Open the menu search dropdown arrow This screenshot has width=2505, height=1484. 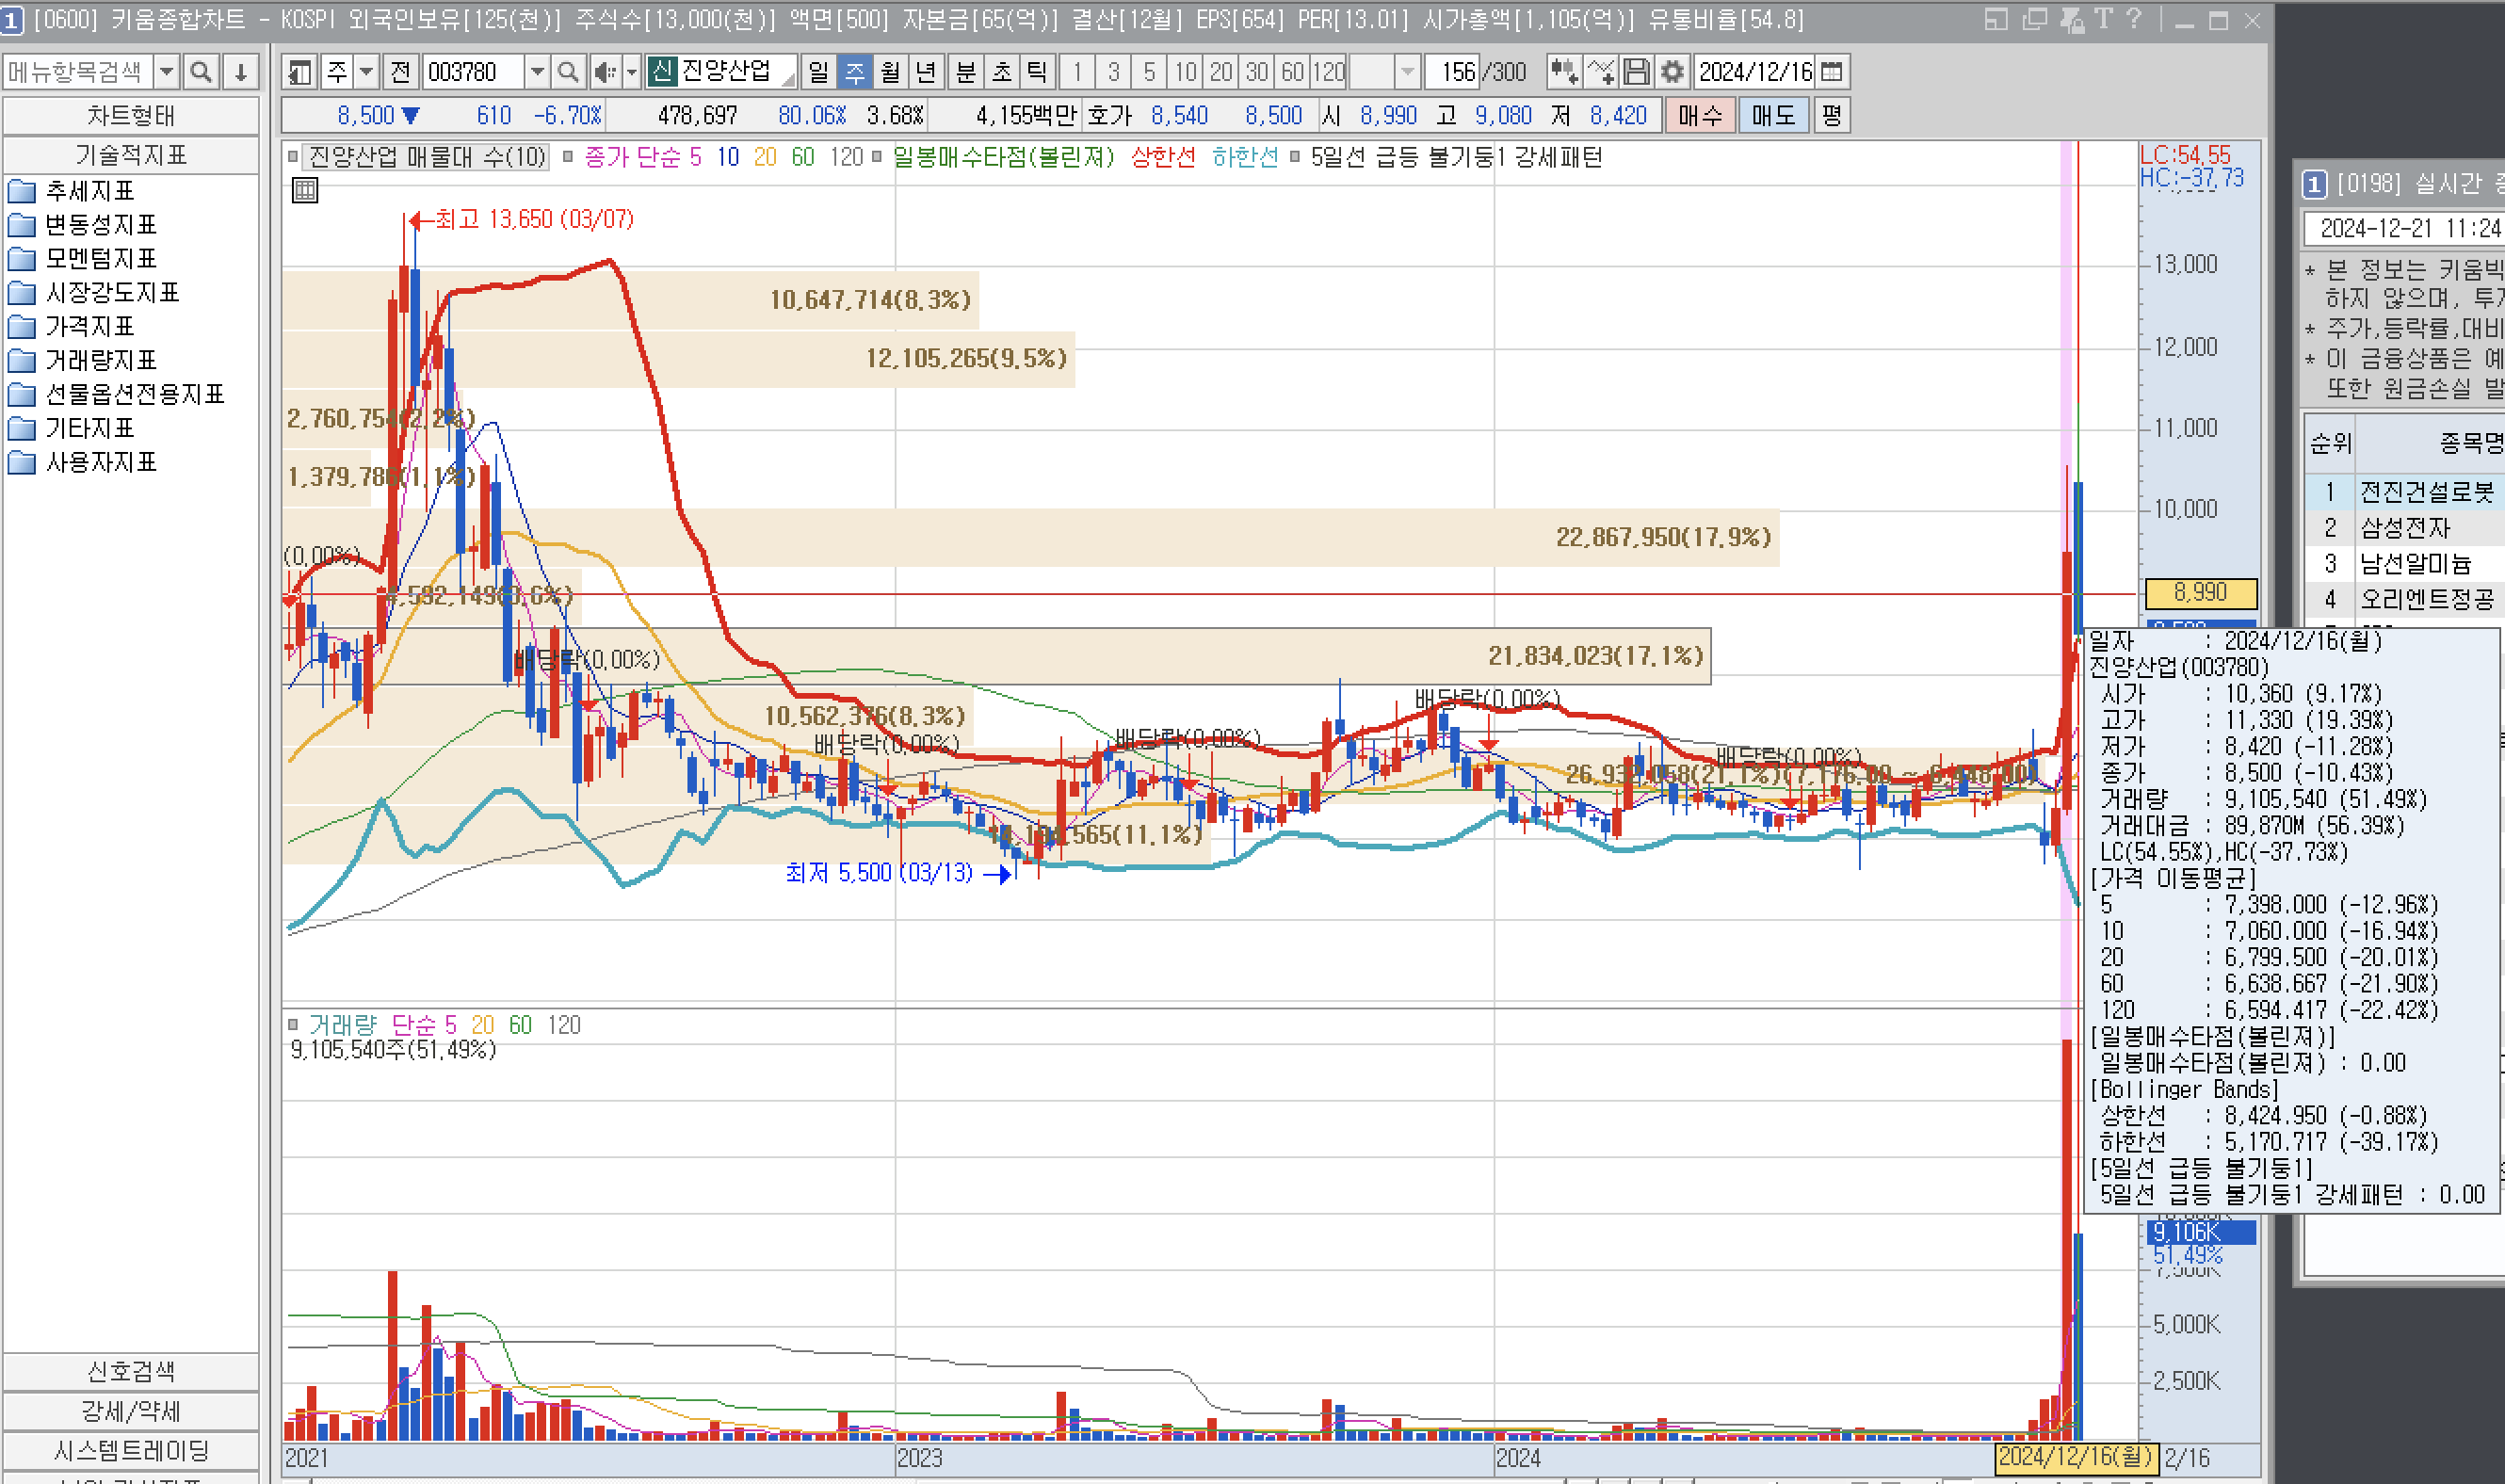[x=167, y=72]
